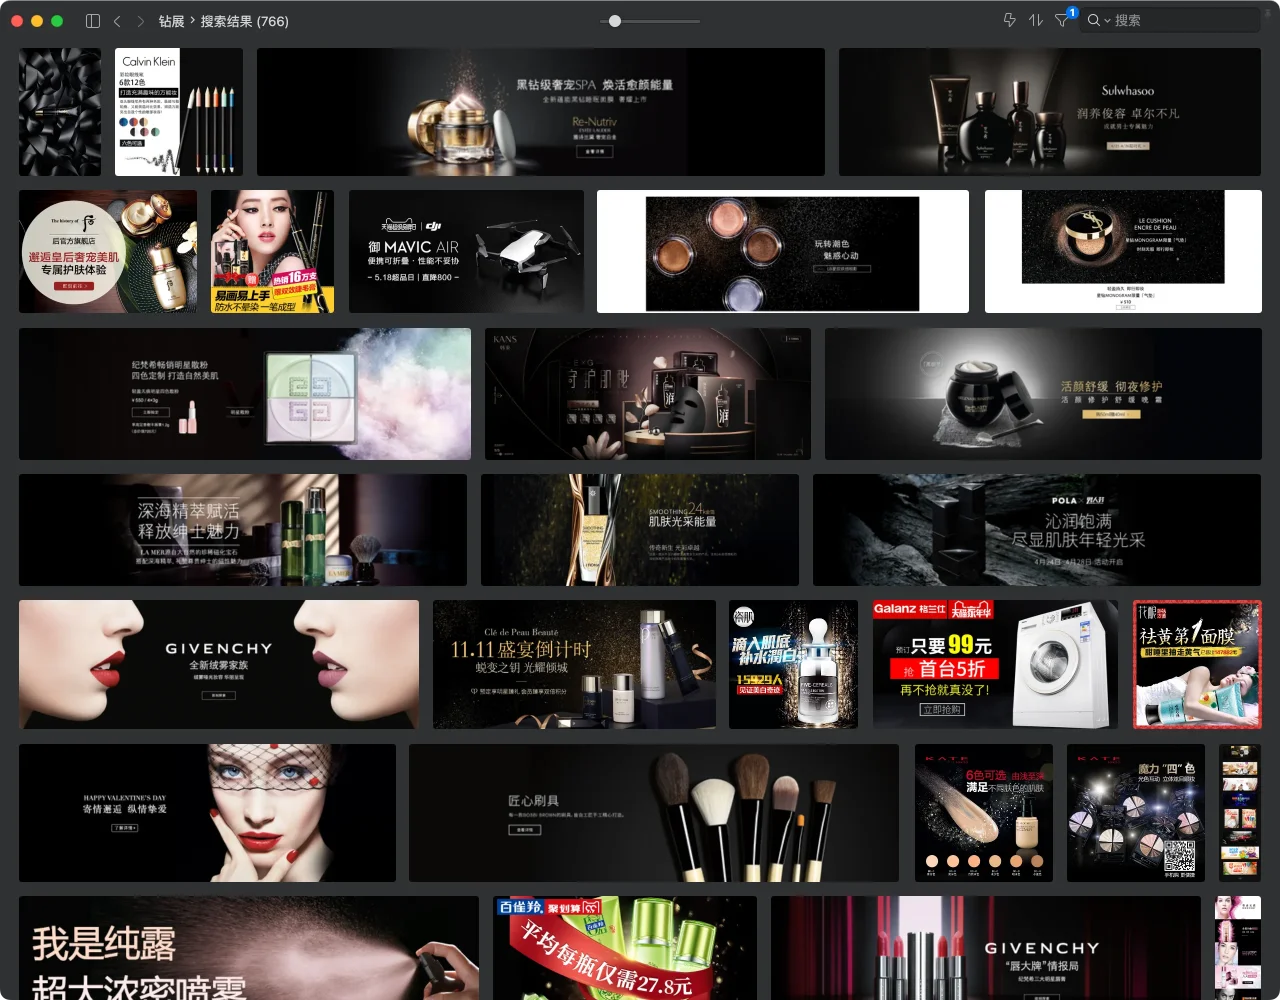The image size is (1280, 1000).
Task: Toggle the sidebar panel icon
Action: coord(93,21)
